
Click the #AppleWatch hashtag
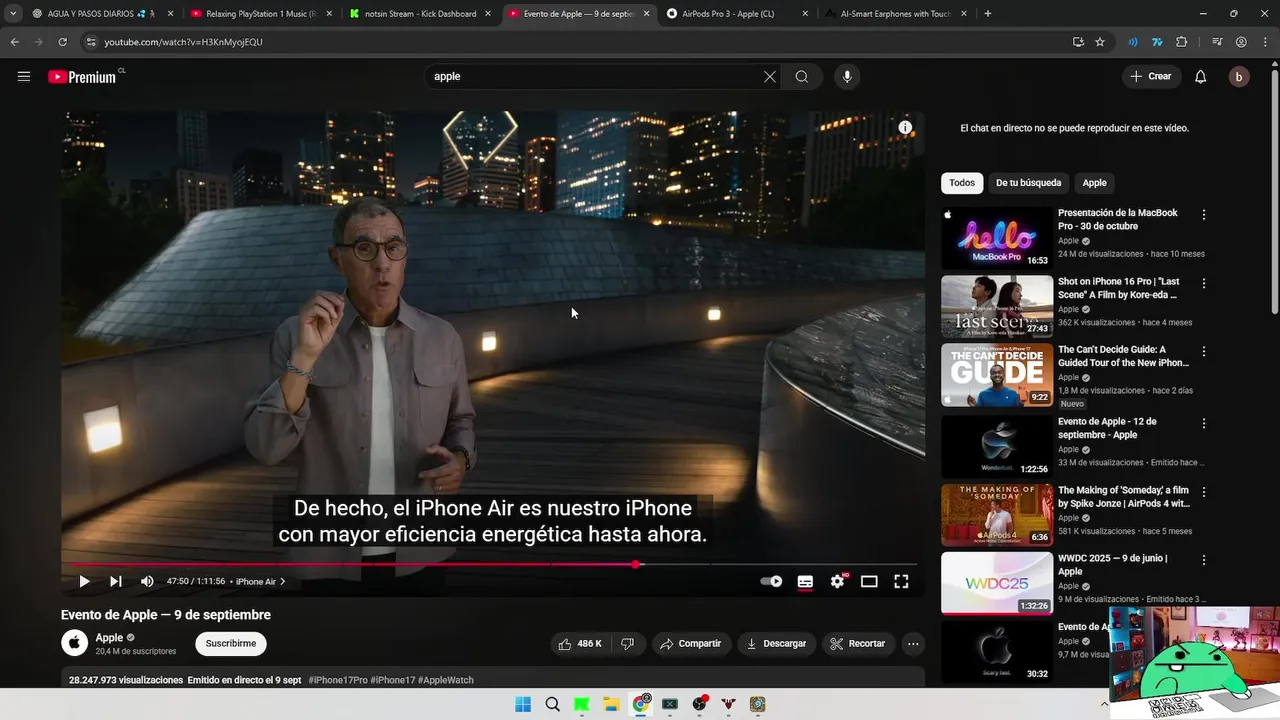pos(446,680)
